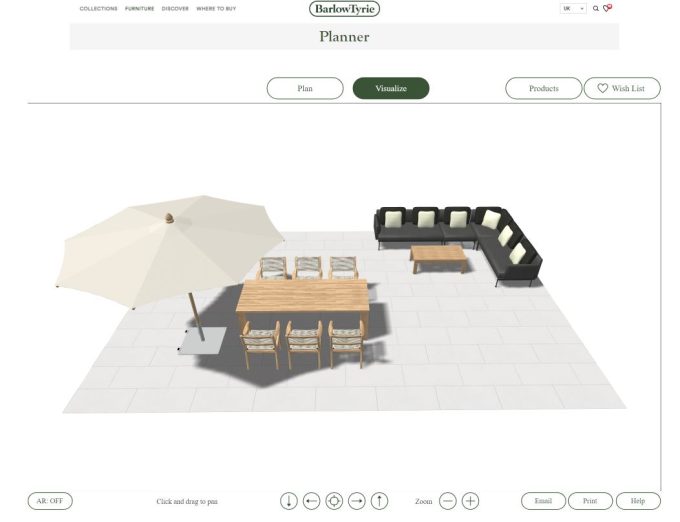Switch to the Plan tab
The height and width of the screenshot is (522, 680).
[x=305, y=88]
